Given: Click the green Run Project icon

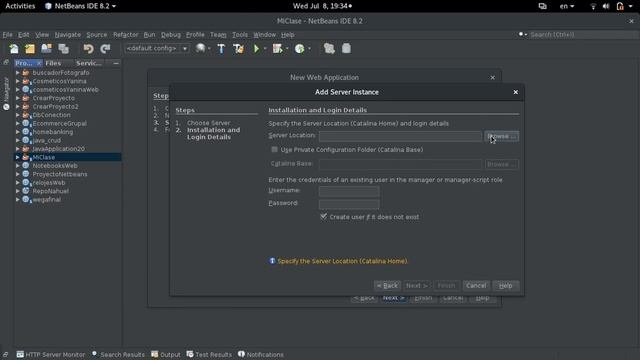Looking at the screenshot, I should (256, 49).
